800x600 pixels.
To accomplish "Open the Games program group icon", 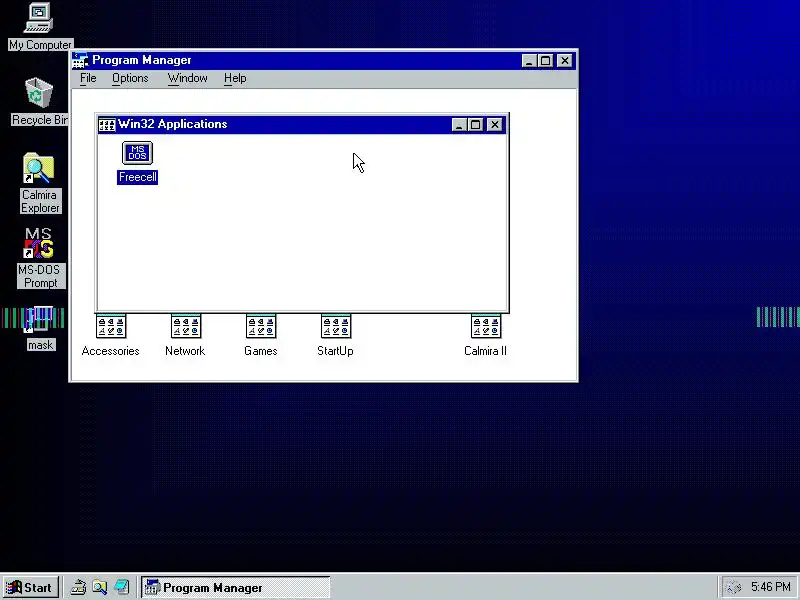I will point(261,326).
